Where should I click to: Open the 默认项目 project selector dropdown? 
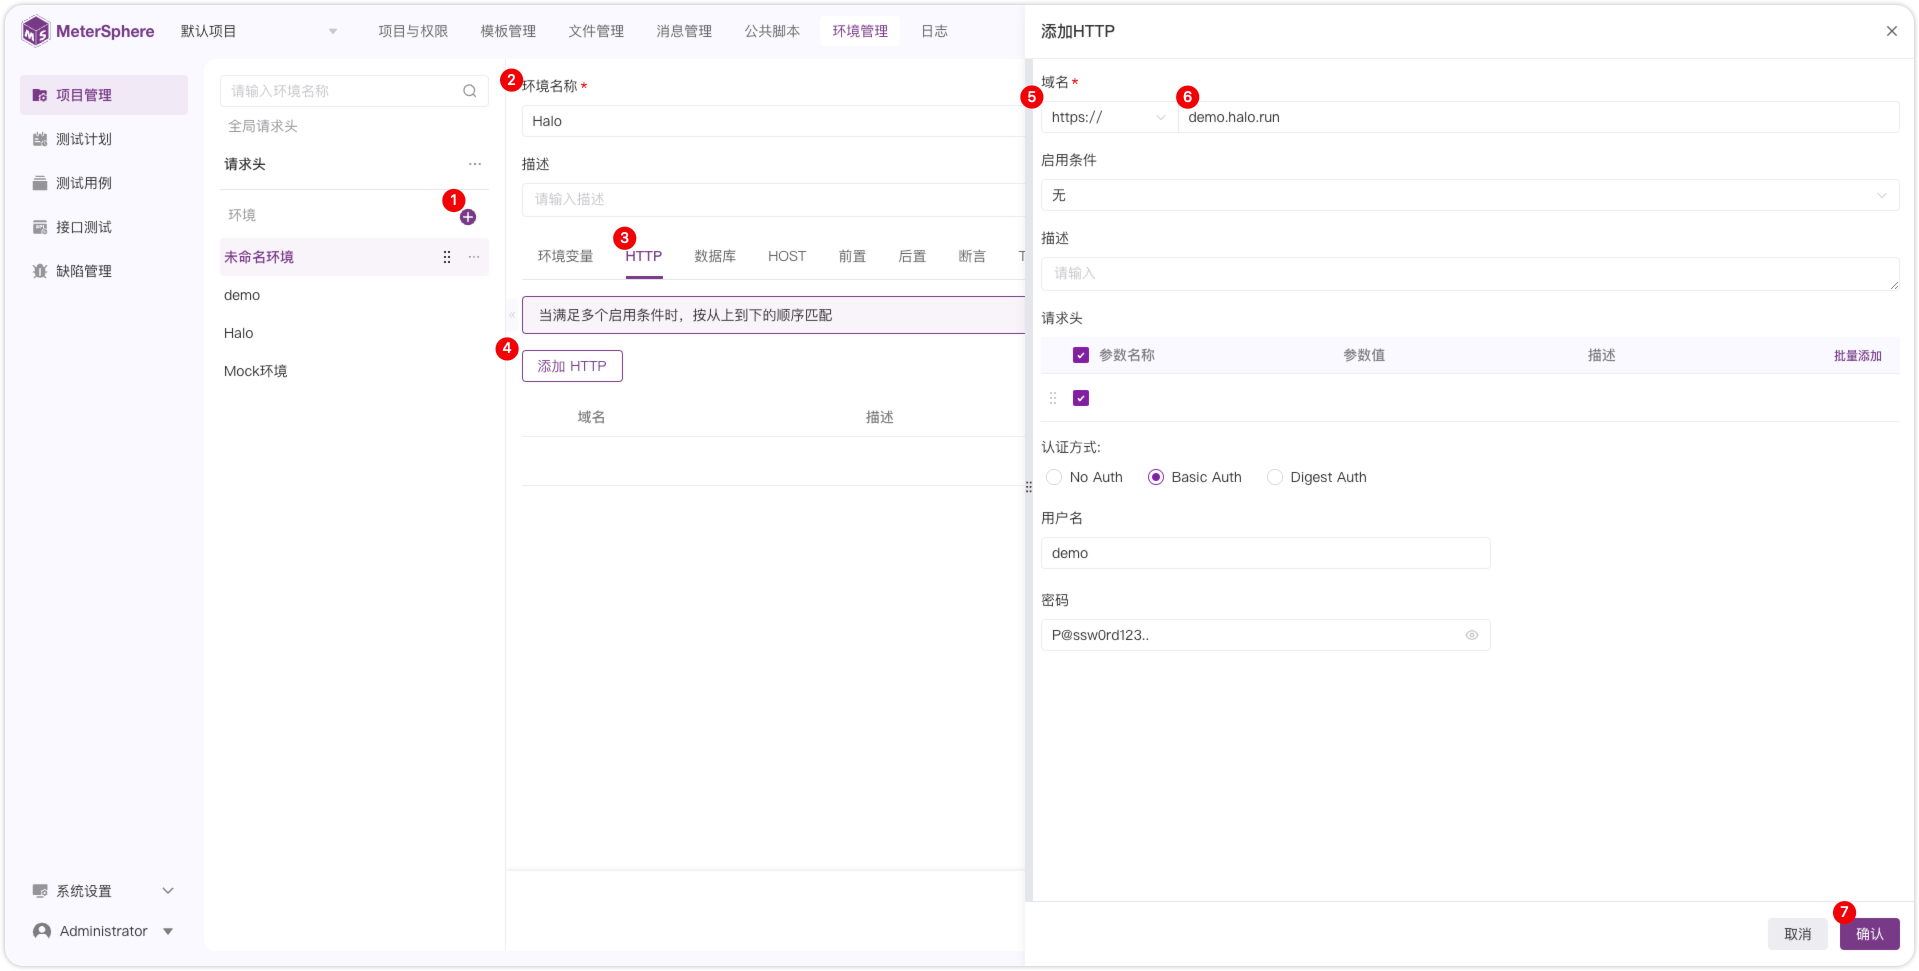click(259, 31)
